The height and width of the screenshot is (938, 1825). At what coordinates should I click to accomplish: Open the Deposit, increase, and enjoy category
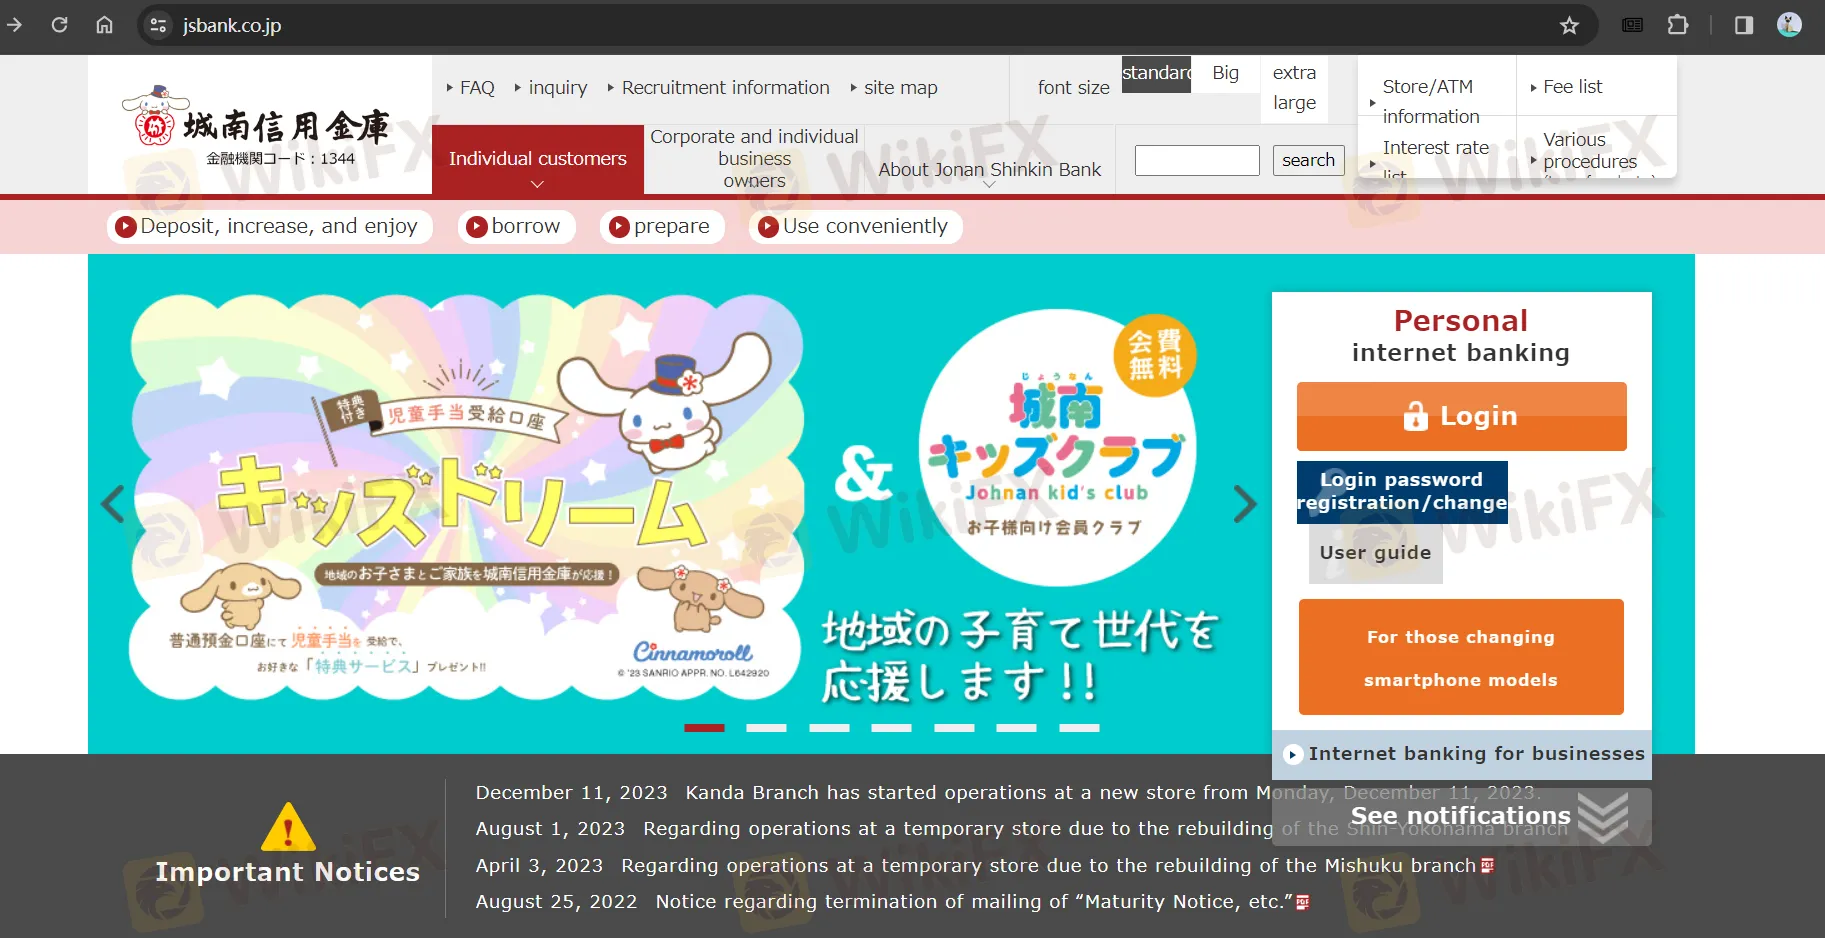point(269,227)
